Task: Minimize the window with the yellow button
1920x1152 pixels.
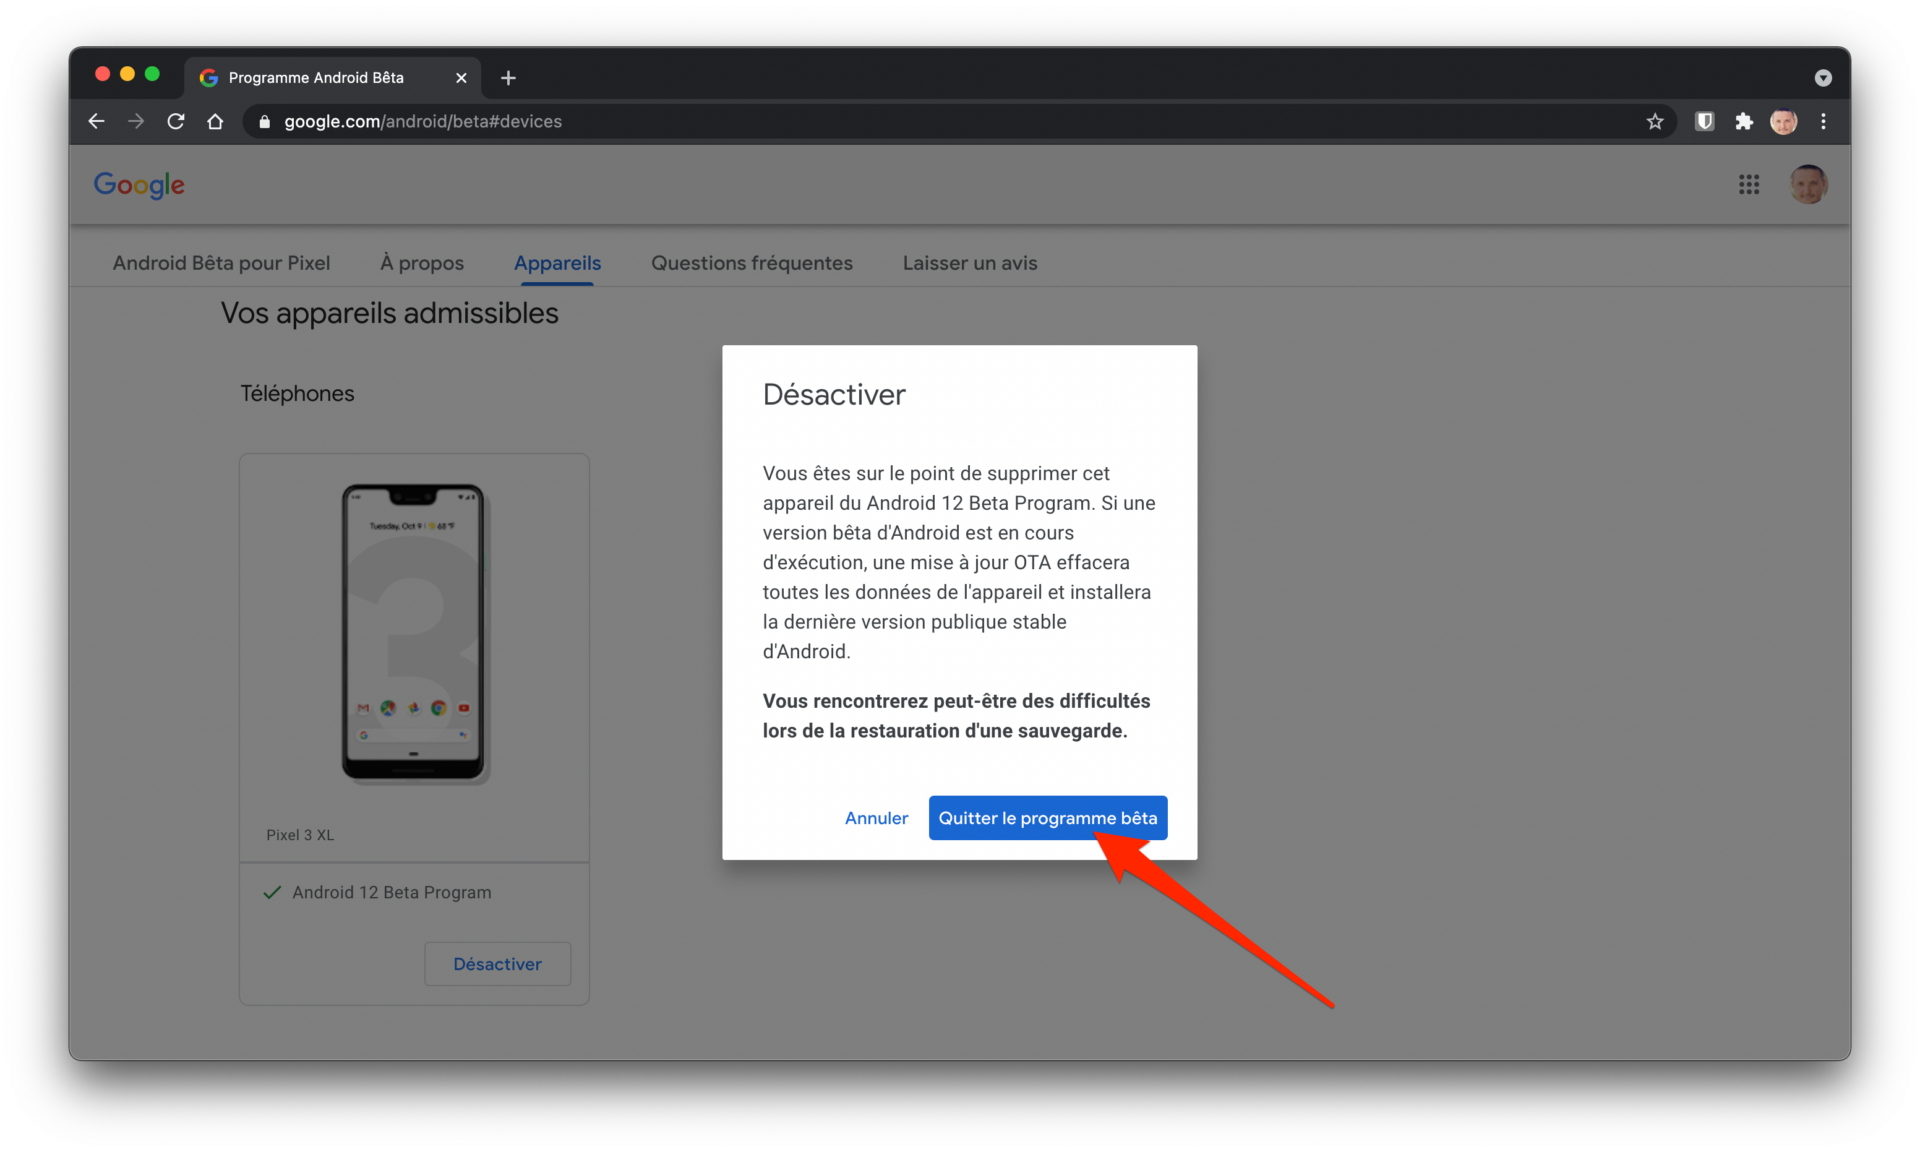Action: (127, 74)
